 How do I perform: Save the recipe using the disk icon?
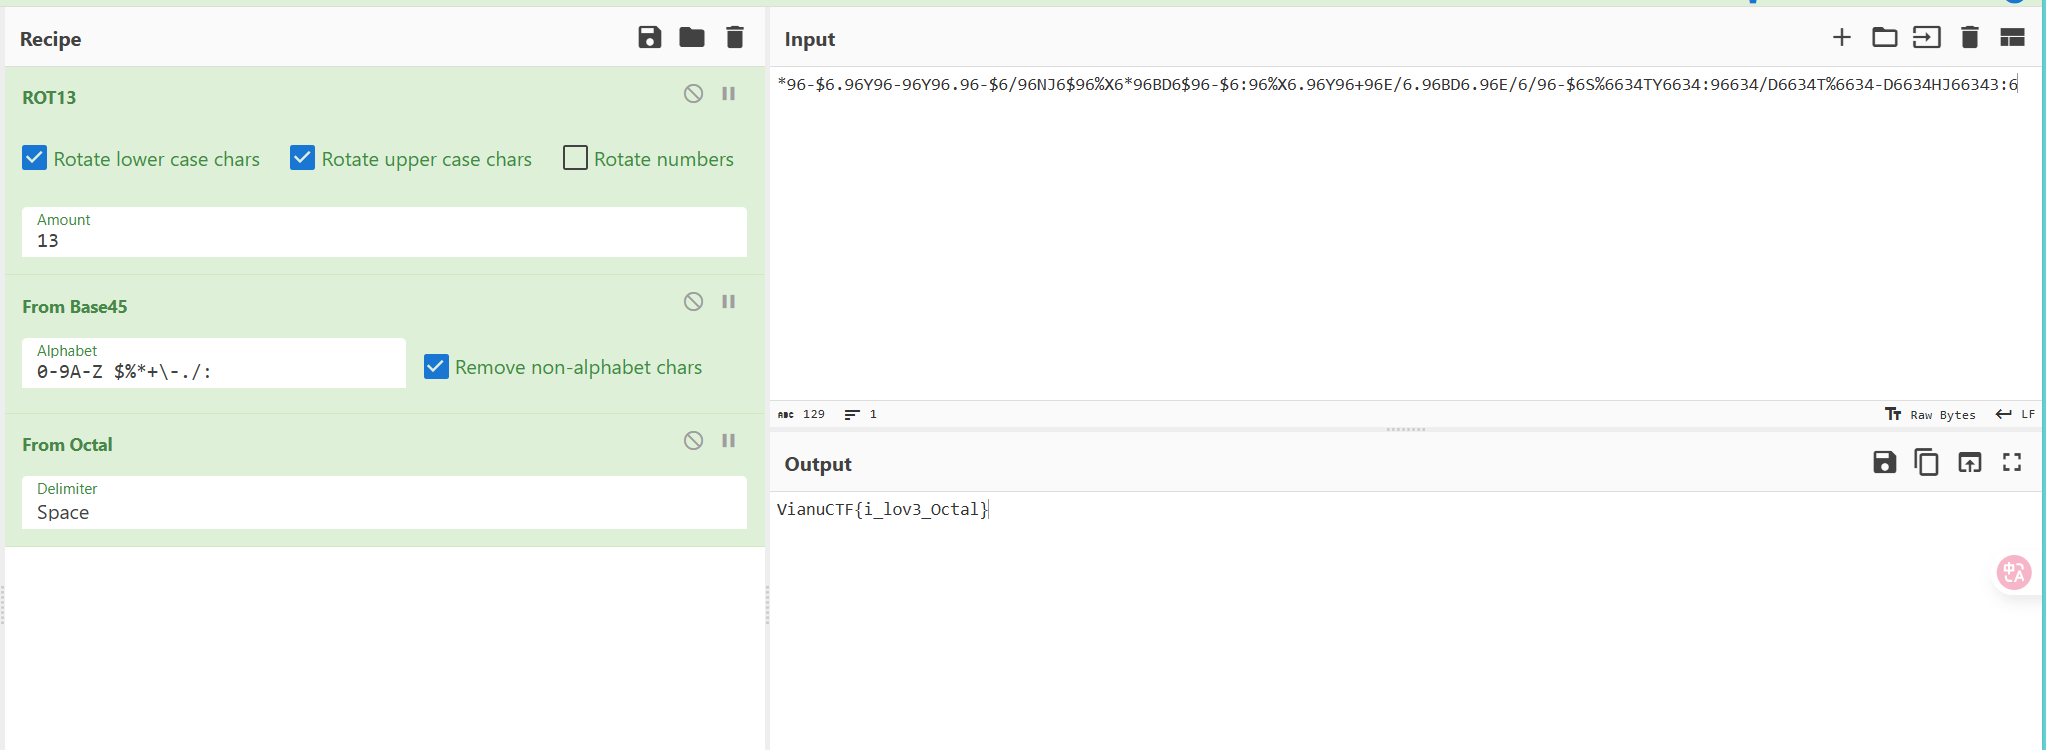(x=649, y=38)
